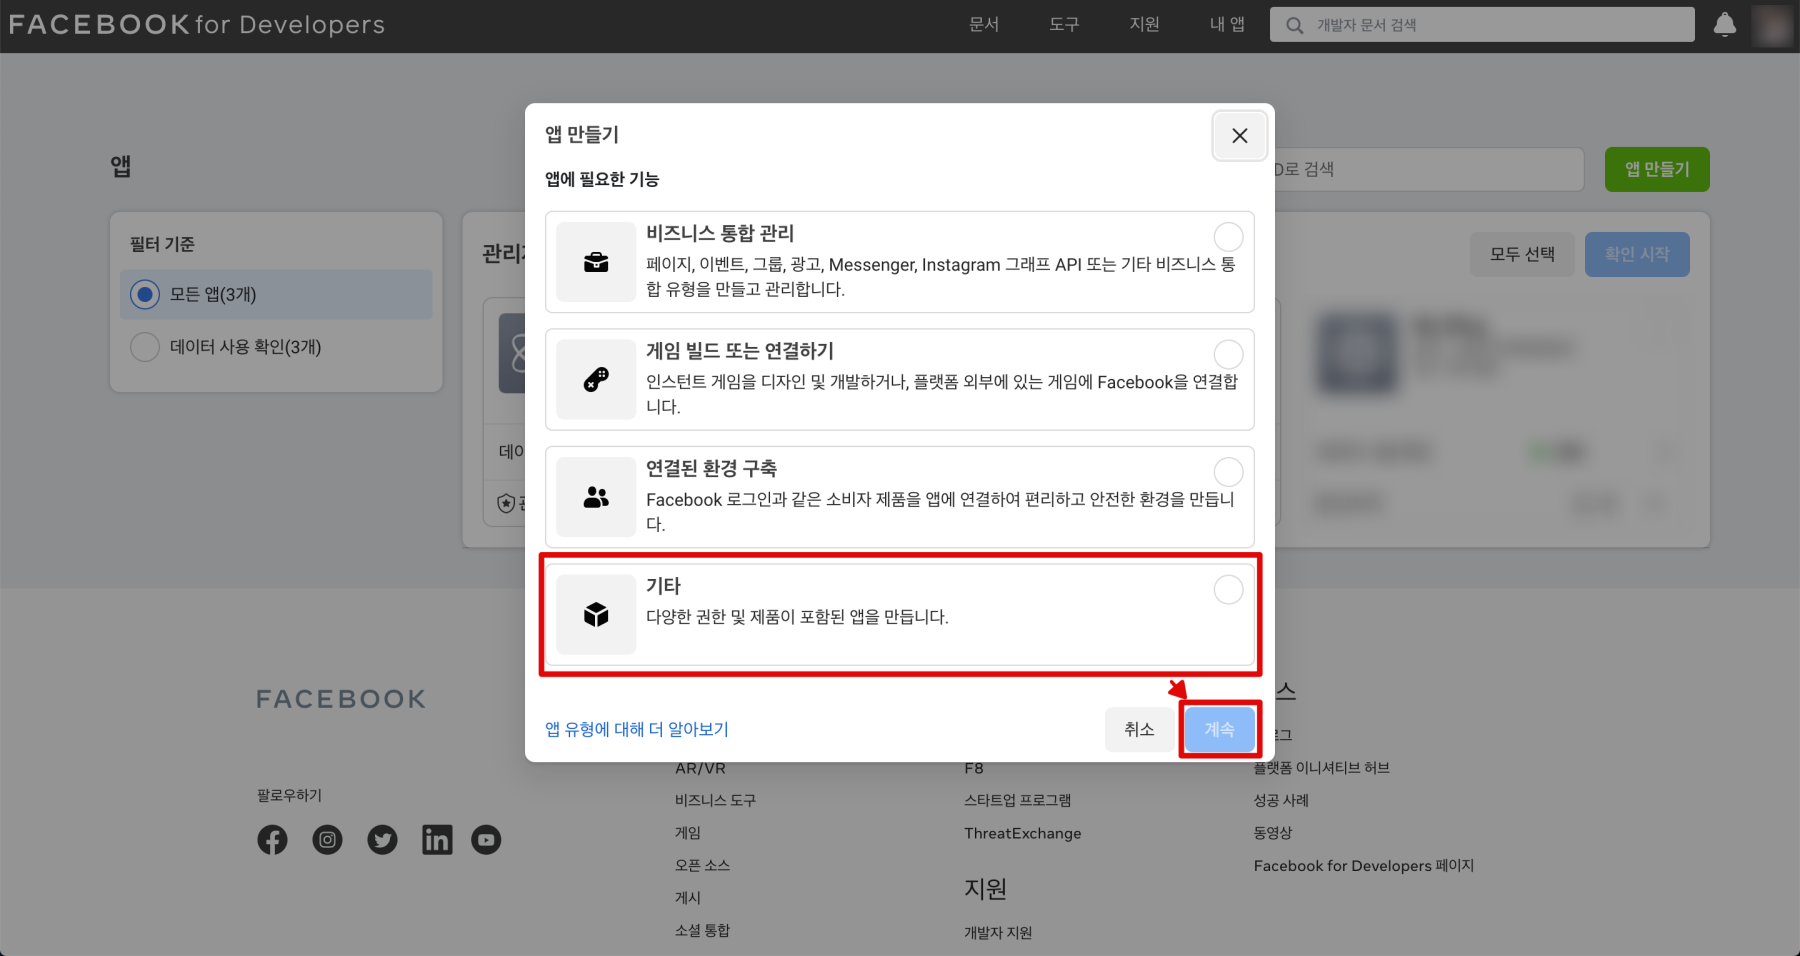The height and width of the screenshot is (956, 1800).
Task: Open the AR/VR footer link
Action: tap(700, 768)
